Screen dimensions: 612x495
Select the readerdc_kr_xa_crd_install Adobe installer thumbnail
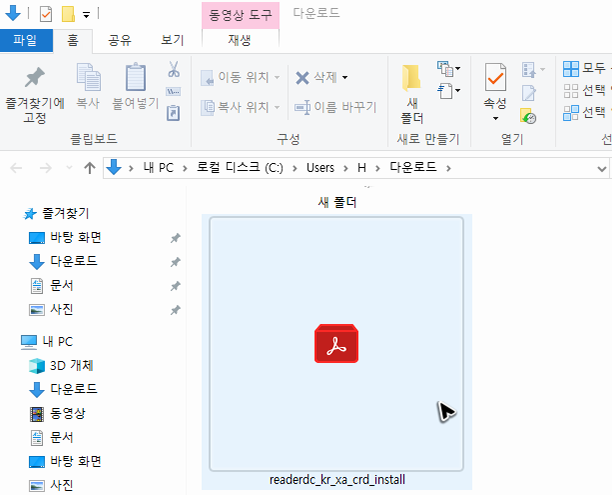pos(336,344)
